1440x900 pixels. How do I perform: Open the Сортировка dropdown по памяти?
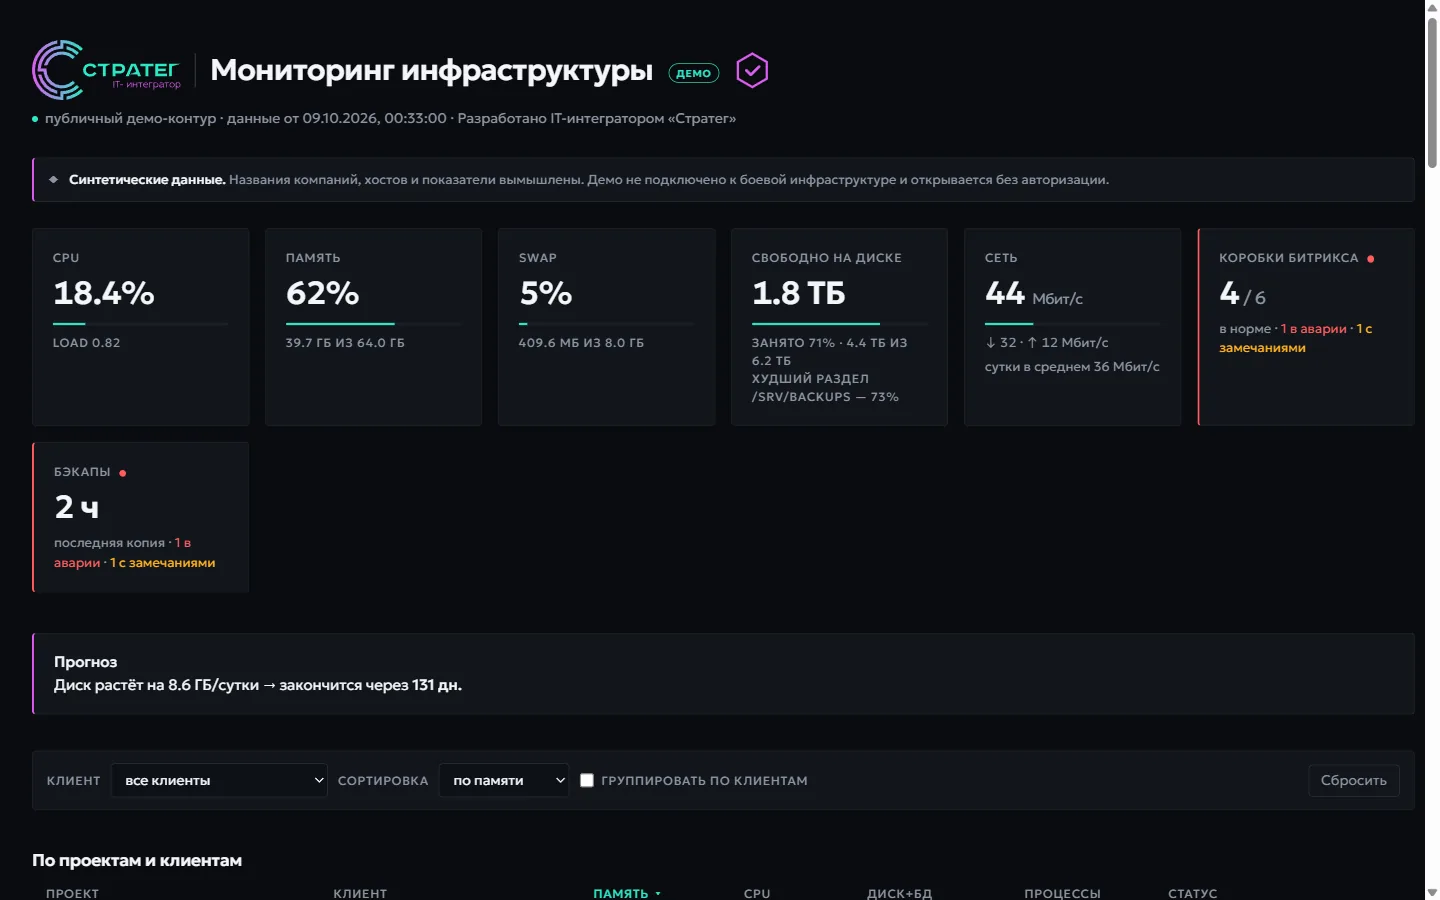[x=504, y=780]
